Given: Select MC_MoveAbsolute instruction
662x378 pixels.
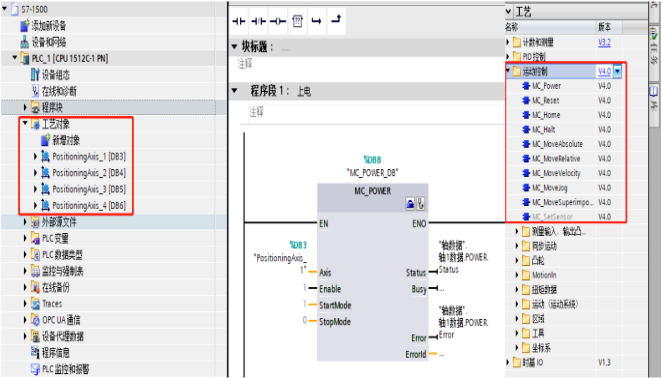Looking at the screenshot, I should [x=557, y=144].
